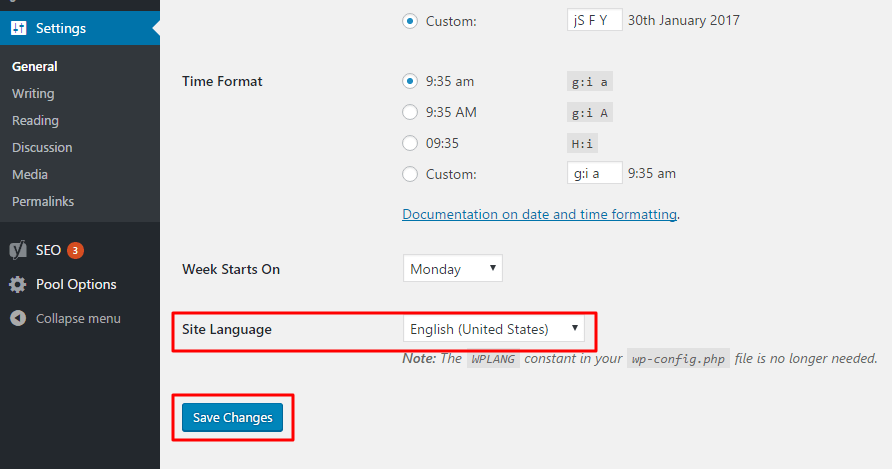892x469 pixels.
Task: Go to Permalinks settings
Action: click(x=43, y=201)
